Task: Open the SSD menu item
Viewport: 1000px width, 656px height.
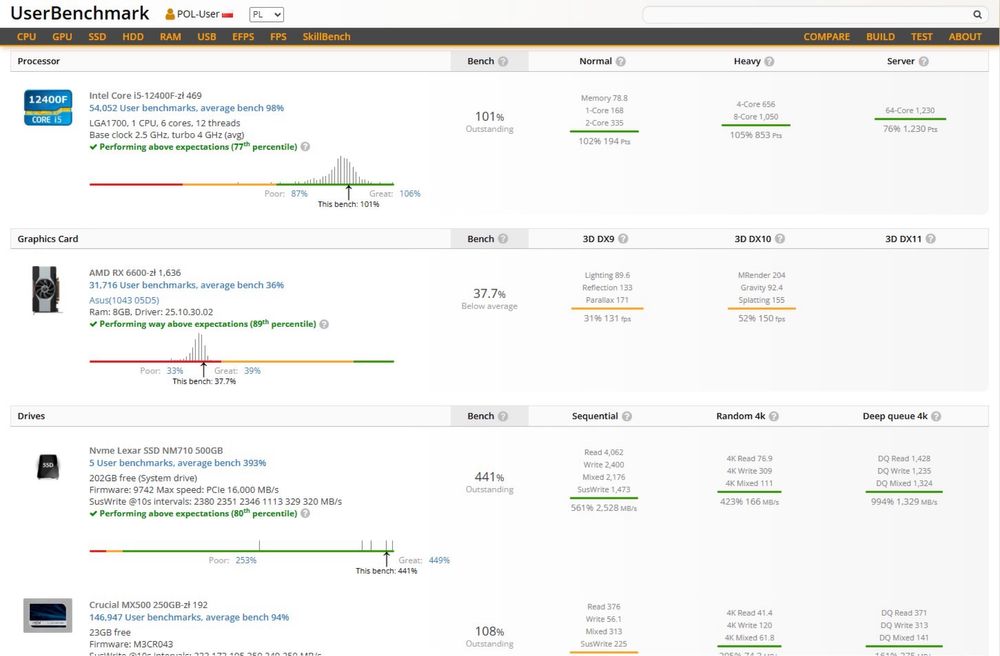Action: [97, 36]
